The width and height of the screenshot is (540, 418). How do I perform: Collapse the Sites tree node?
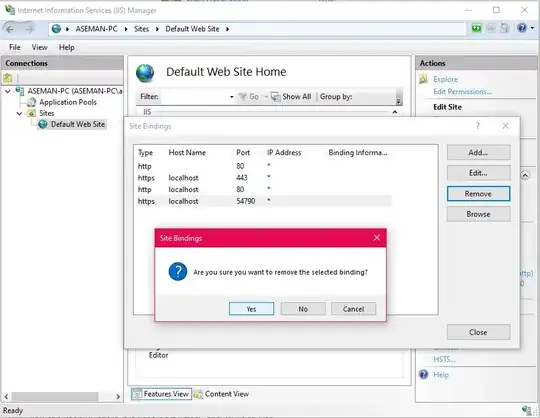click(x=20, y=113)
